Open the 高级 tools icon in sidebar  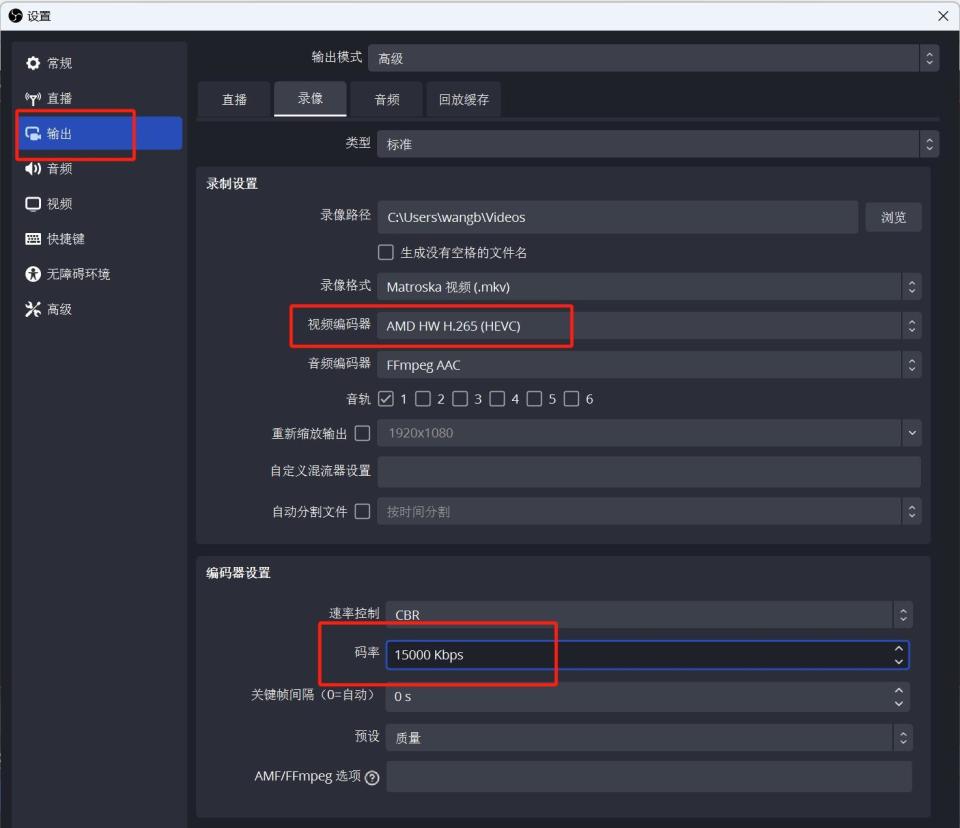pyautogui.click(x=33, y=309)
